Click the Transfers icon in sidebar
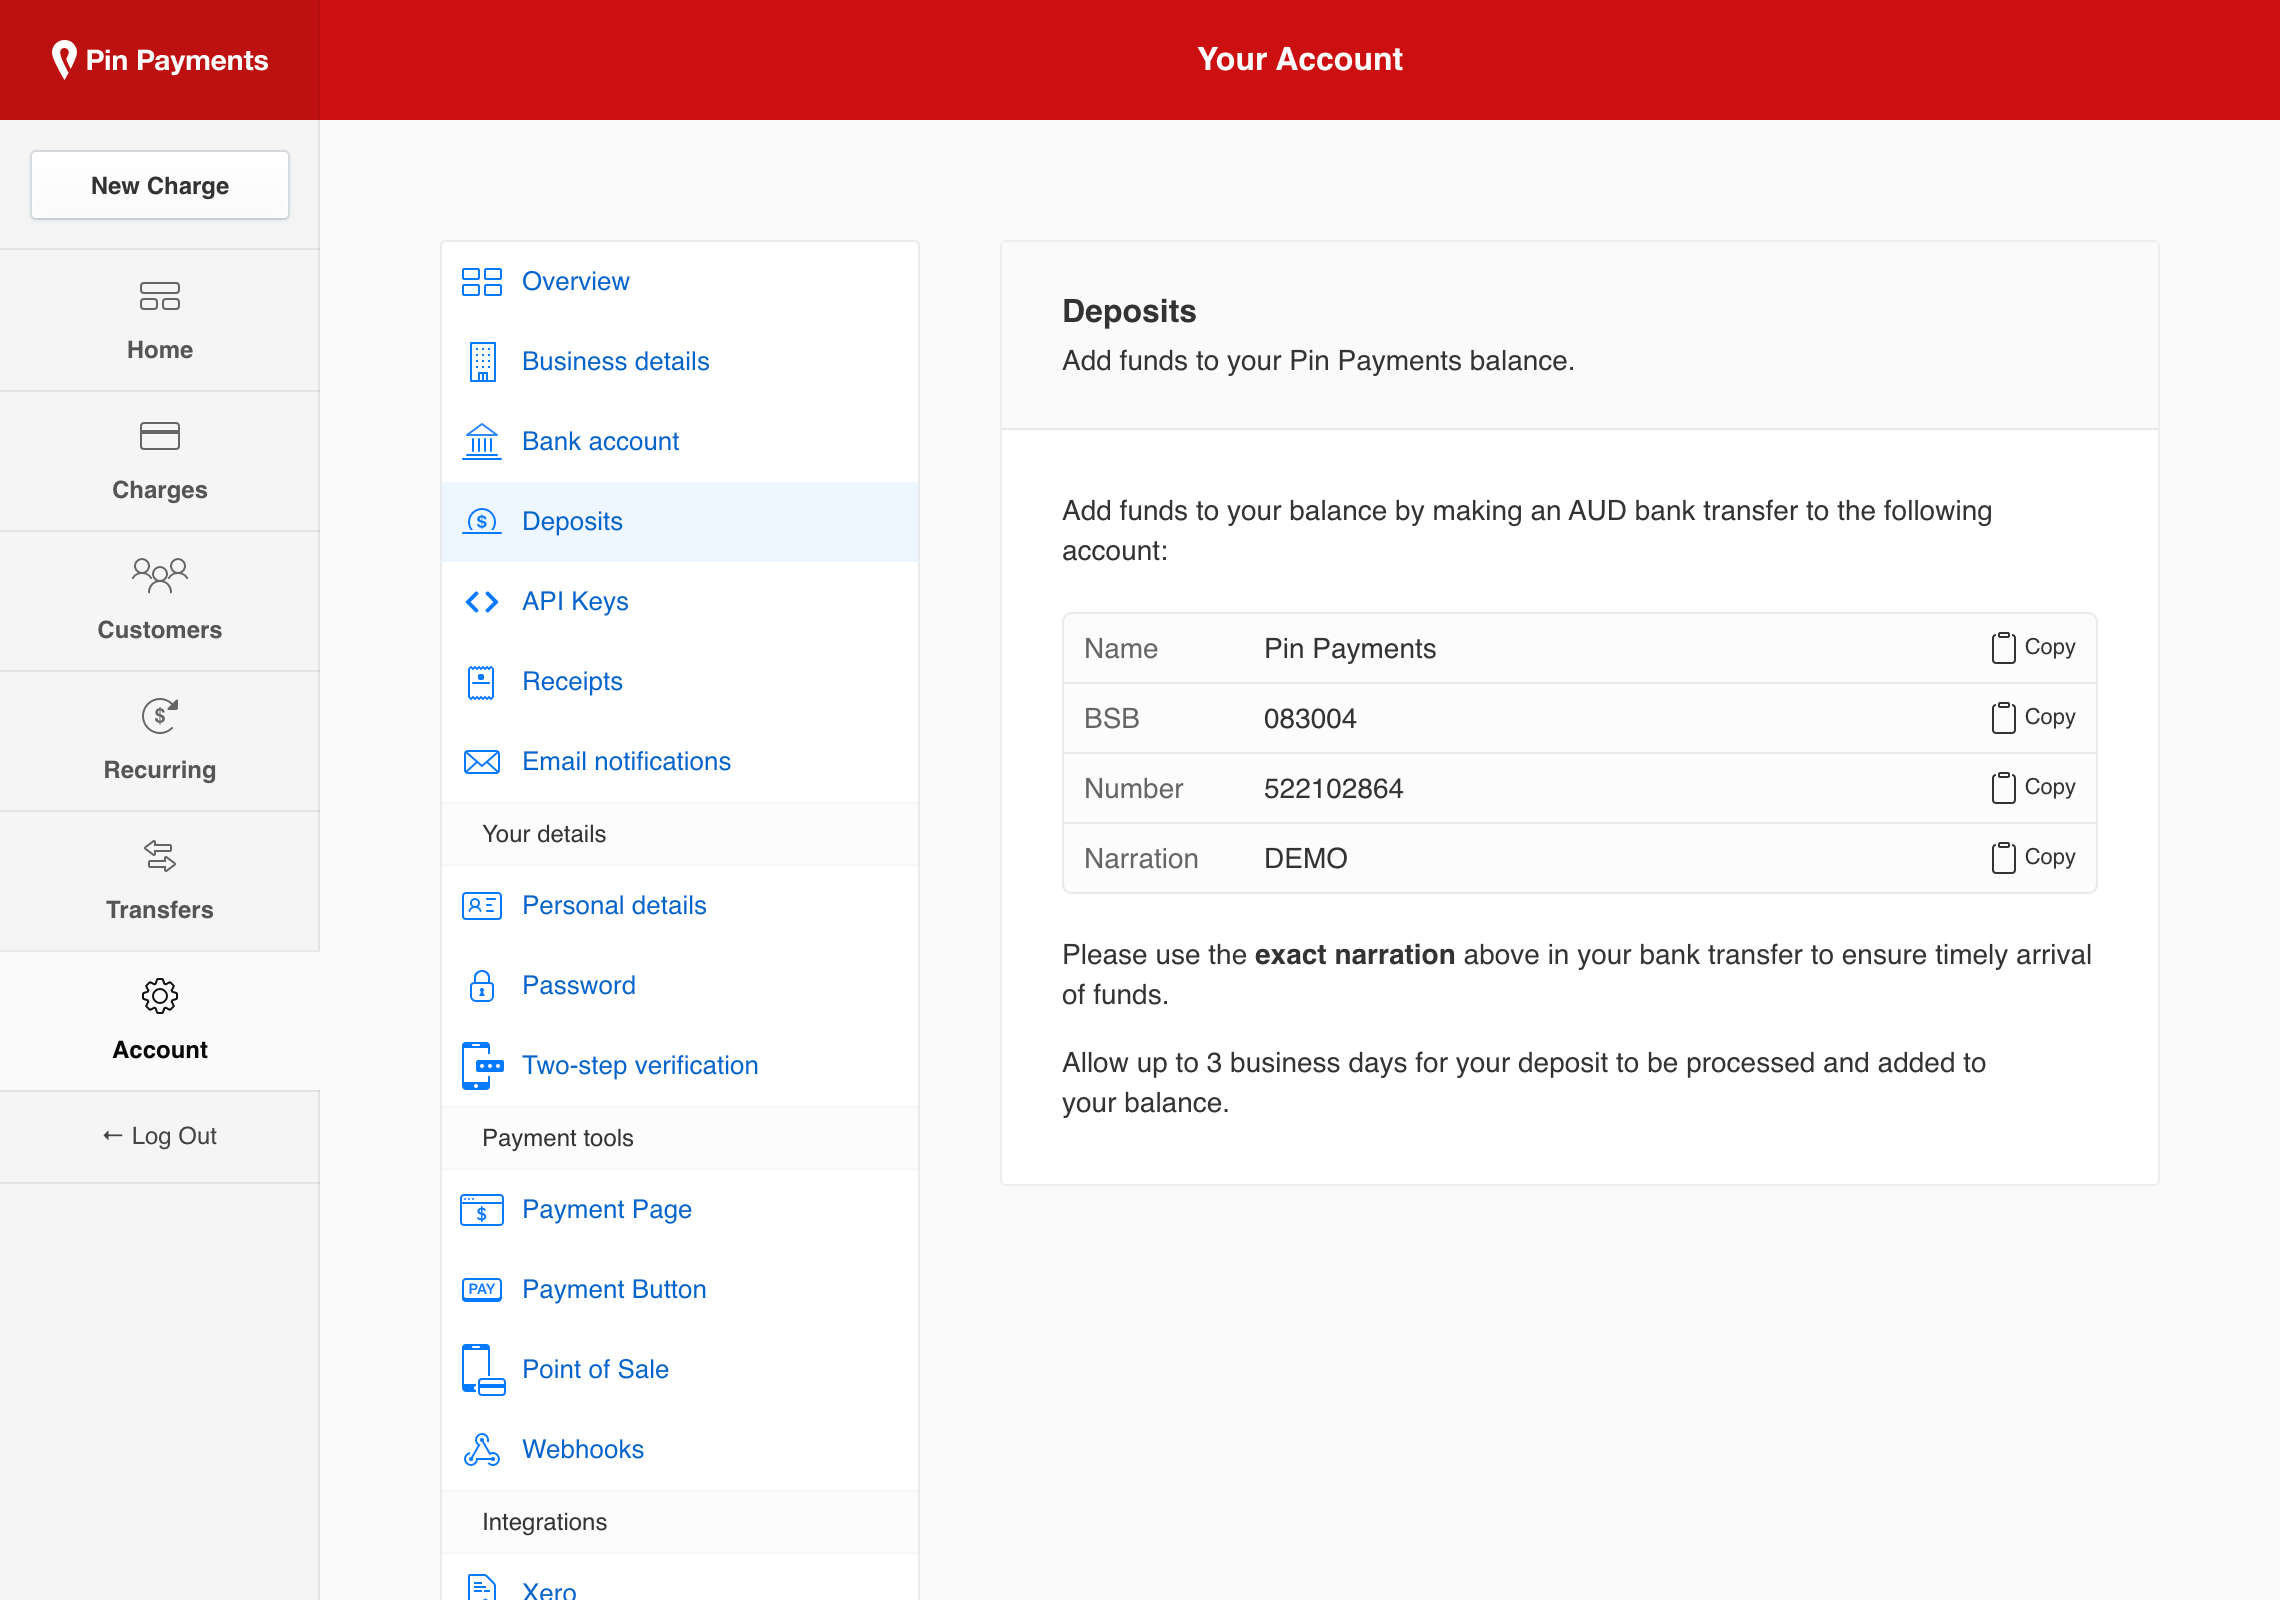 [x=159, y=855]
